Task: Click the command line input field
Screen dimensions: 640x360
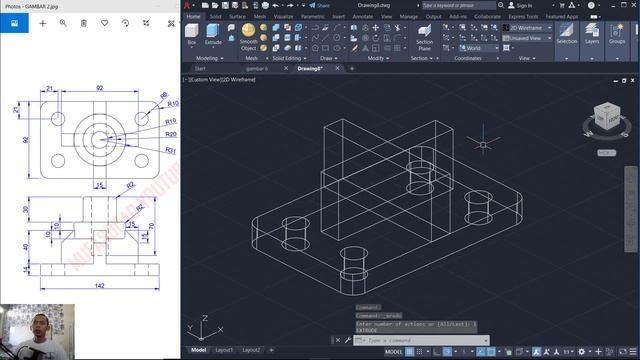Action: click(421, 340)
